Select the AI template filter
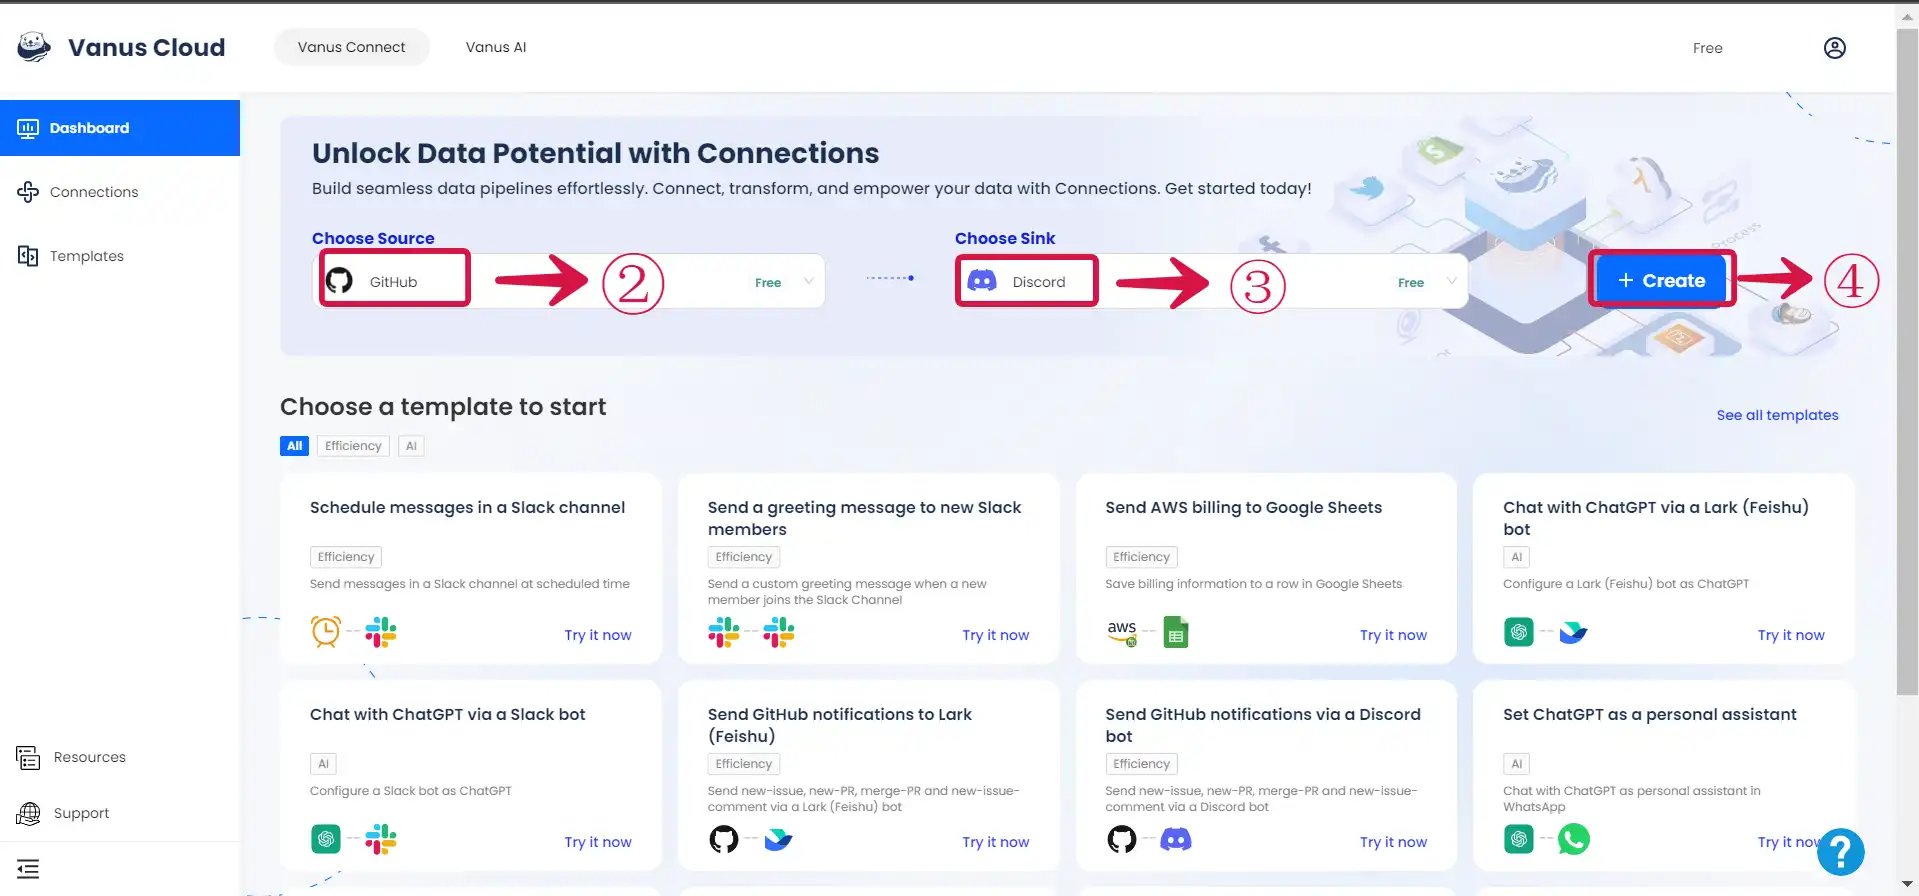Screen dimensions: 1919x896 [411, 446]
